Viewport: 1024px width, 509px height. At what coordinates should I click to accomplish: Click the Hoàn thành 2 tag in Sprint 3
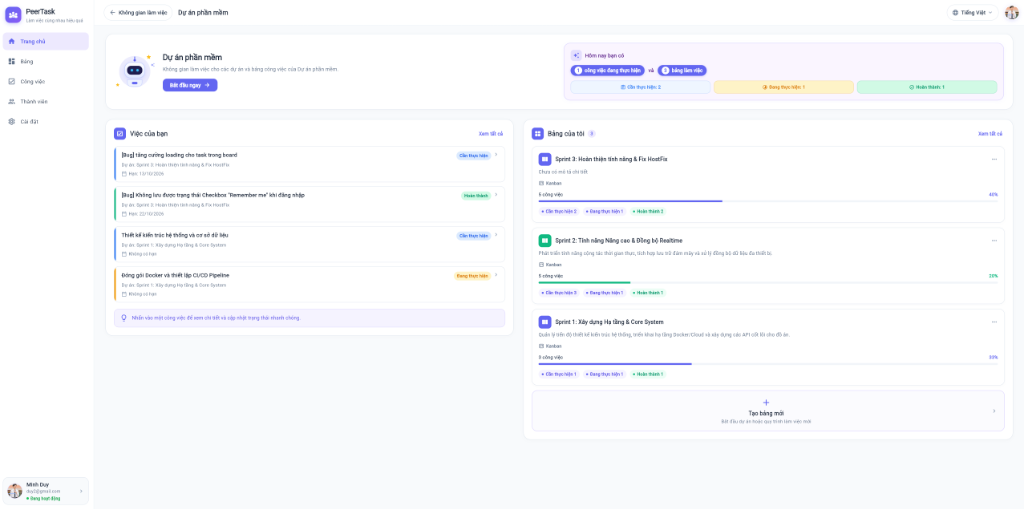point(648,211)
